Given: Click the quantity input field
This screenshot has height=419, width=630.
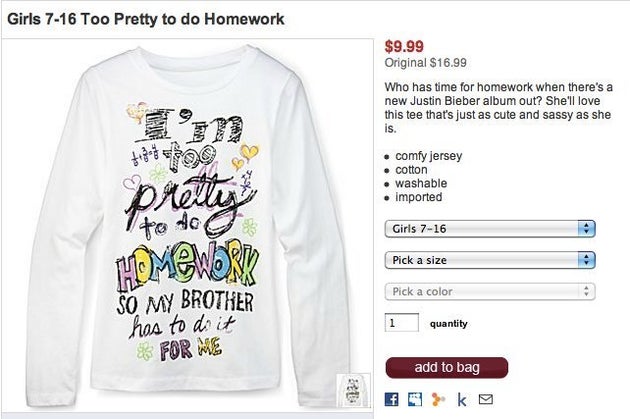Looking at the screenshot, I should tap(402, 324).
